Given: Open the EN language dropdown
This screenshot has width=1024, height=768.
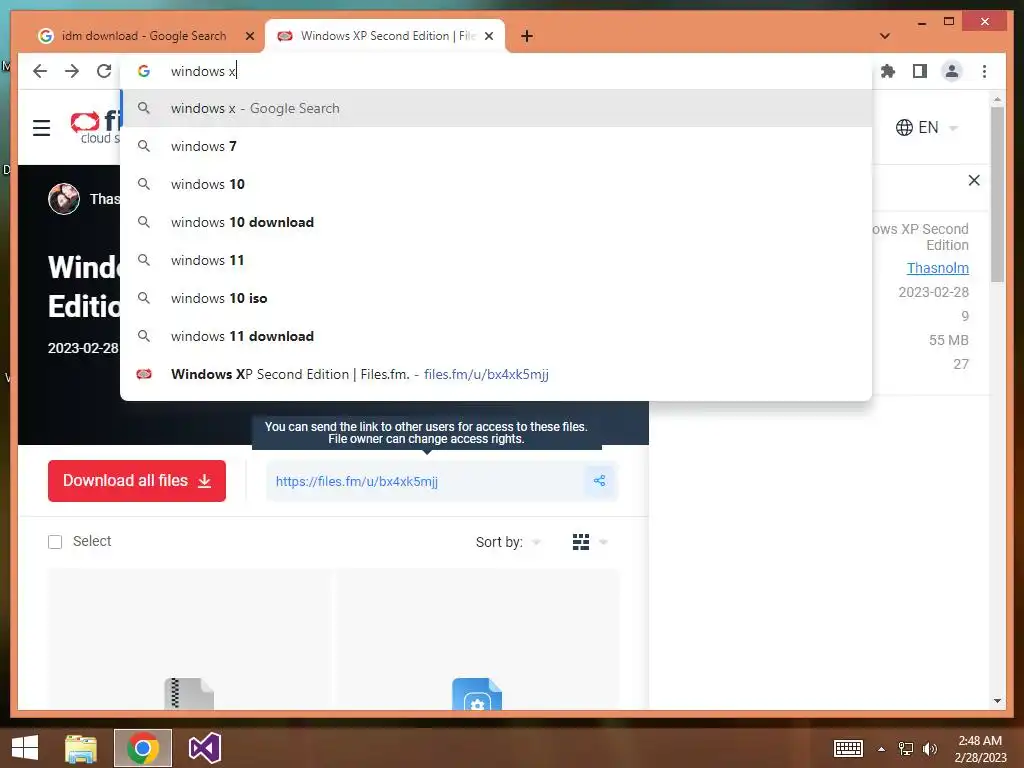Looking at the screenshot, I should click(927, 127).
